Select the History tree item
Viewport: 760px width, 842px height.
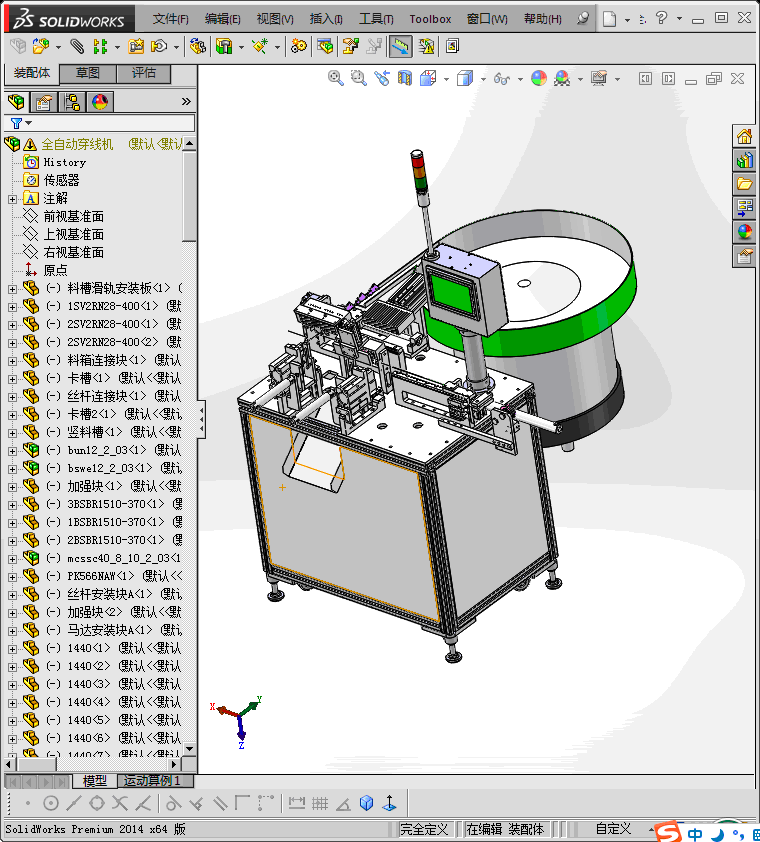pos(64,162)
